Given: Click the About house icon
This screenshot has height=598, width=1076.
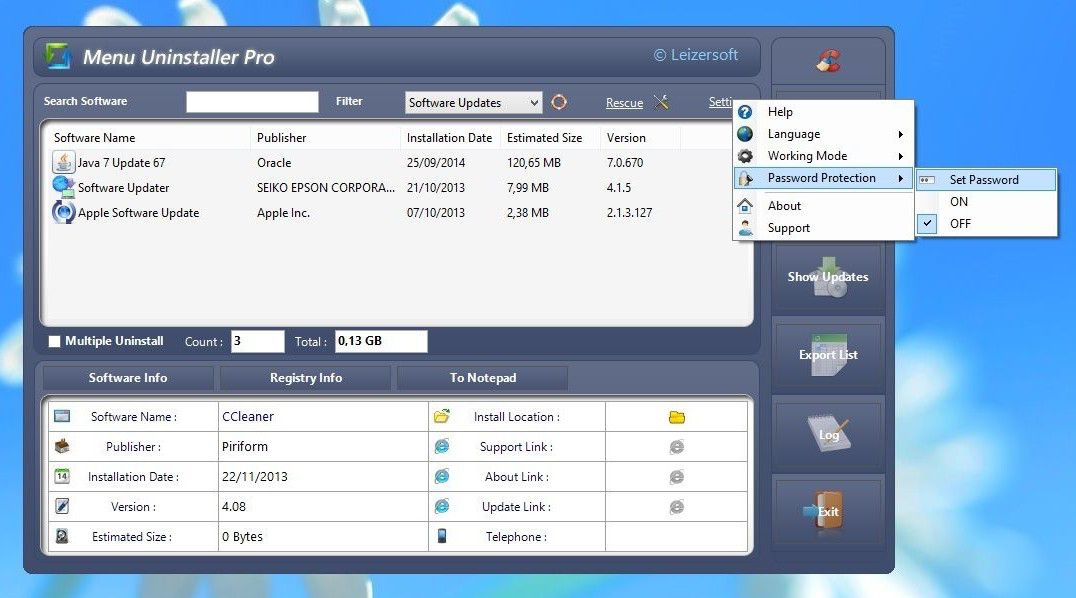Looking at the screenshot, I should click(x=745, y=205).
